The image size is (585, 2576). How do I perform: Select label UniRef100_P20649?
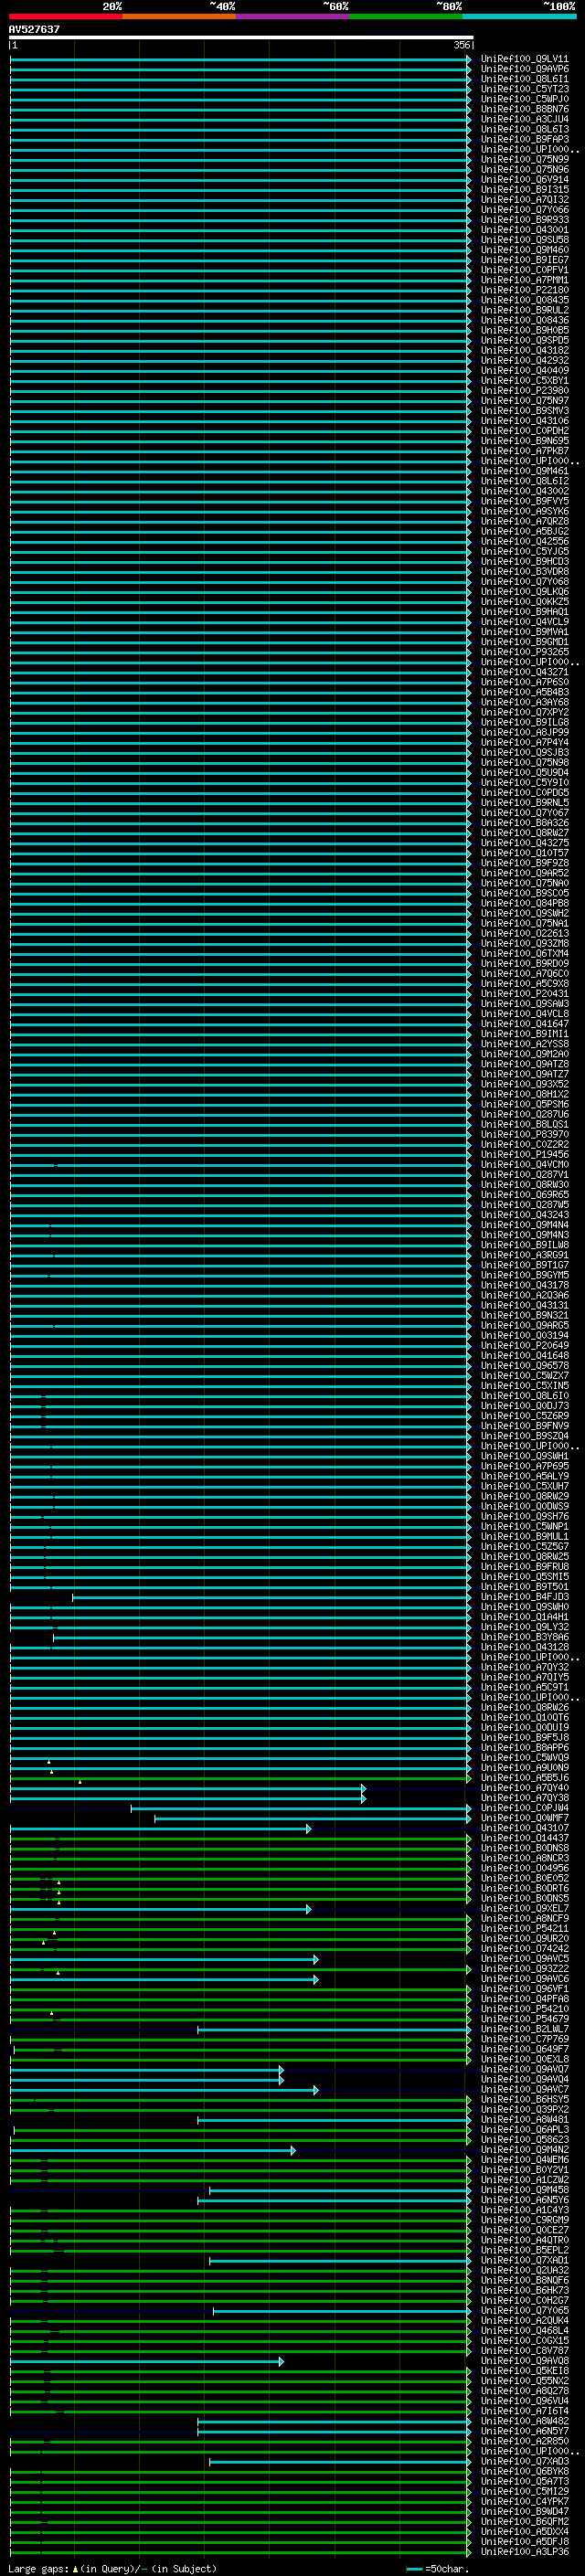[525, 1346]
